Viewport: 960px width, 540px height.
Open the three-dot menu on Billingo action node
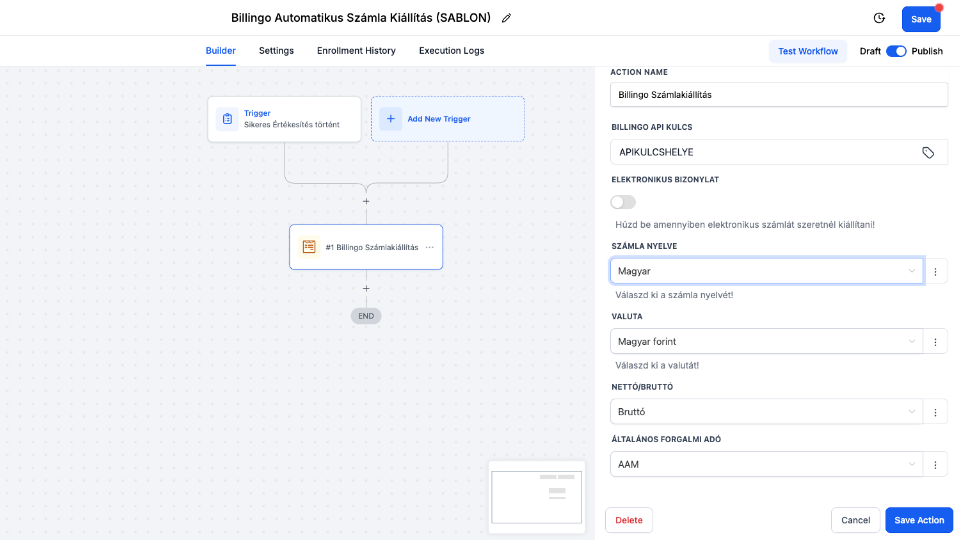pos(430,247)
